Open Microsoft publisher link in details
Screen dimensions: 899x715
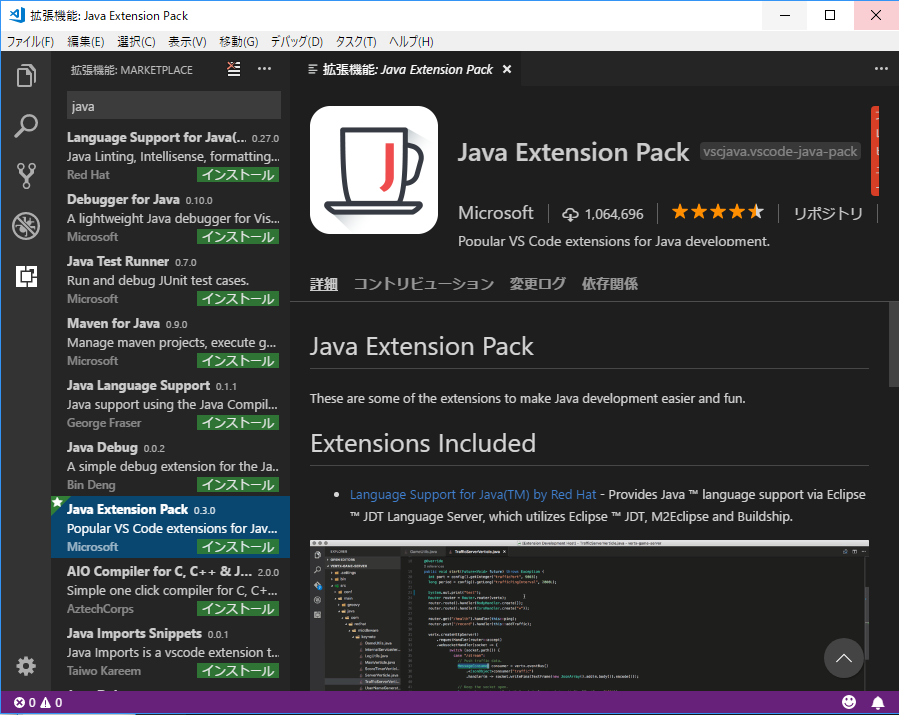click(495, 213)
